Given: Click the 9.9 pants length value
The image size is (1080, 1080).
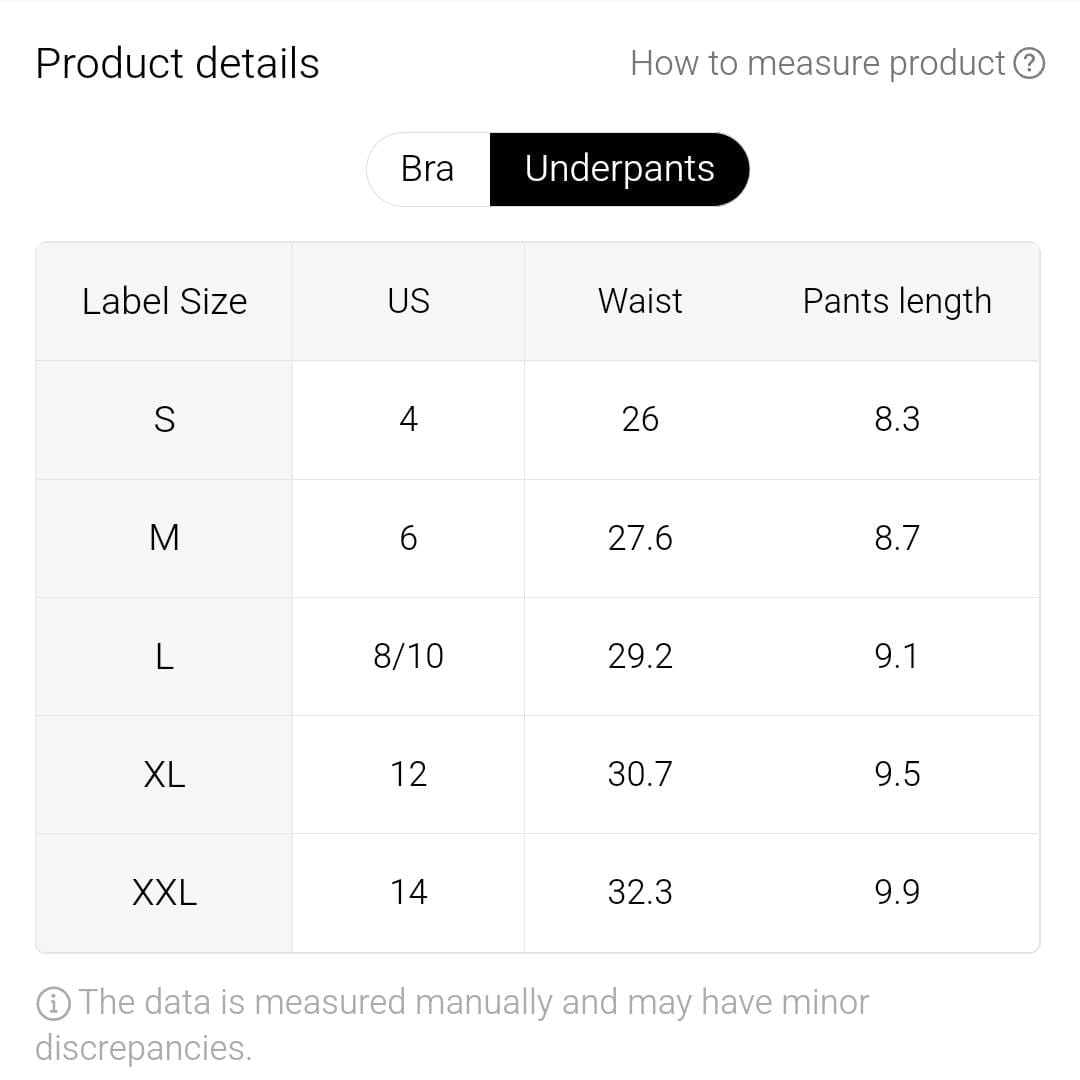Looking at the screenshot, I should click(897, 892).
